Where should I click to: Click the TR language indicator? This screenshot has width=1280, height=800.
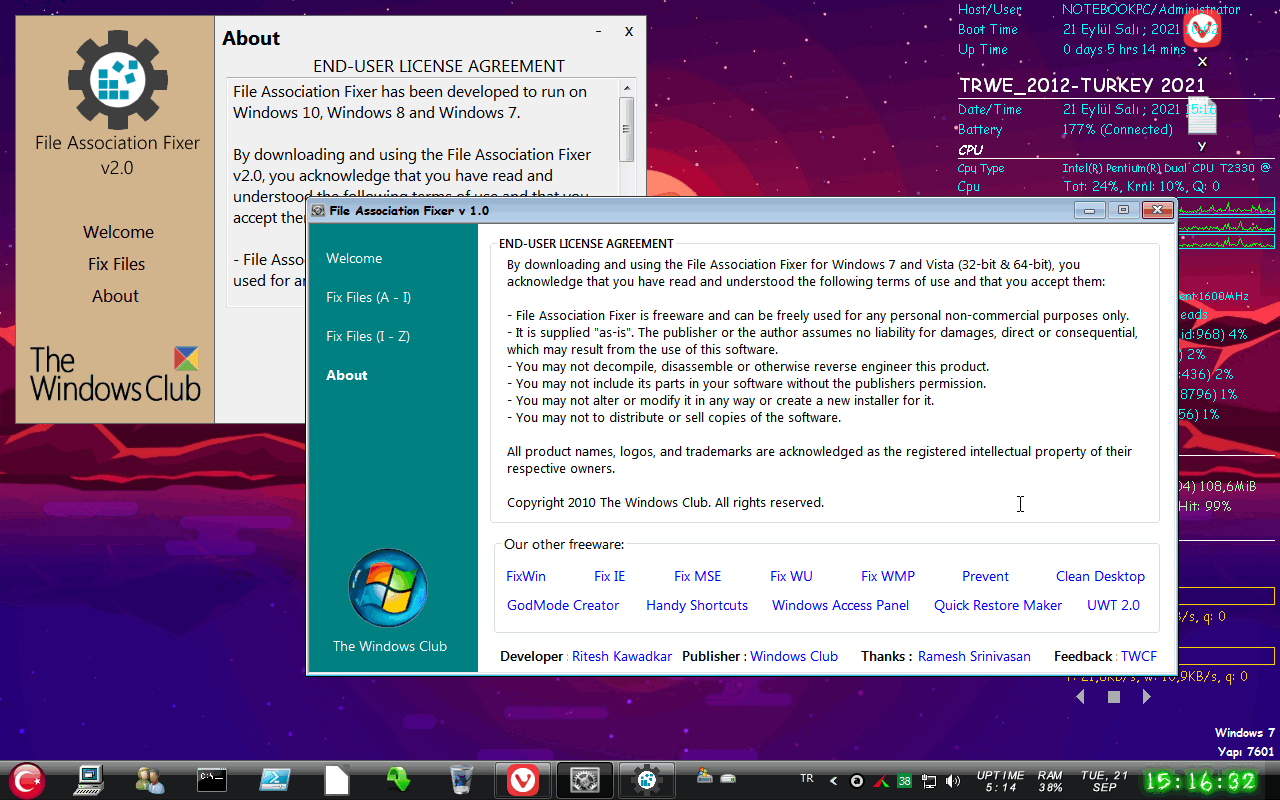(x=807, y=779)
